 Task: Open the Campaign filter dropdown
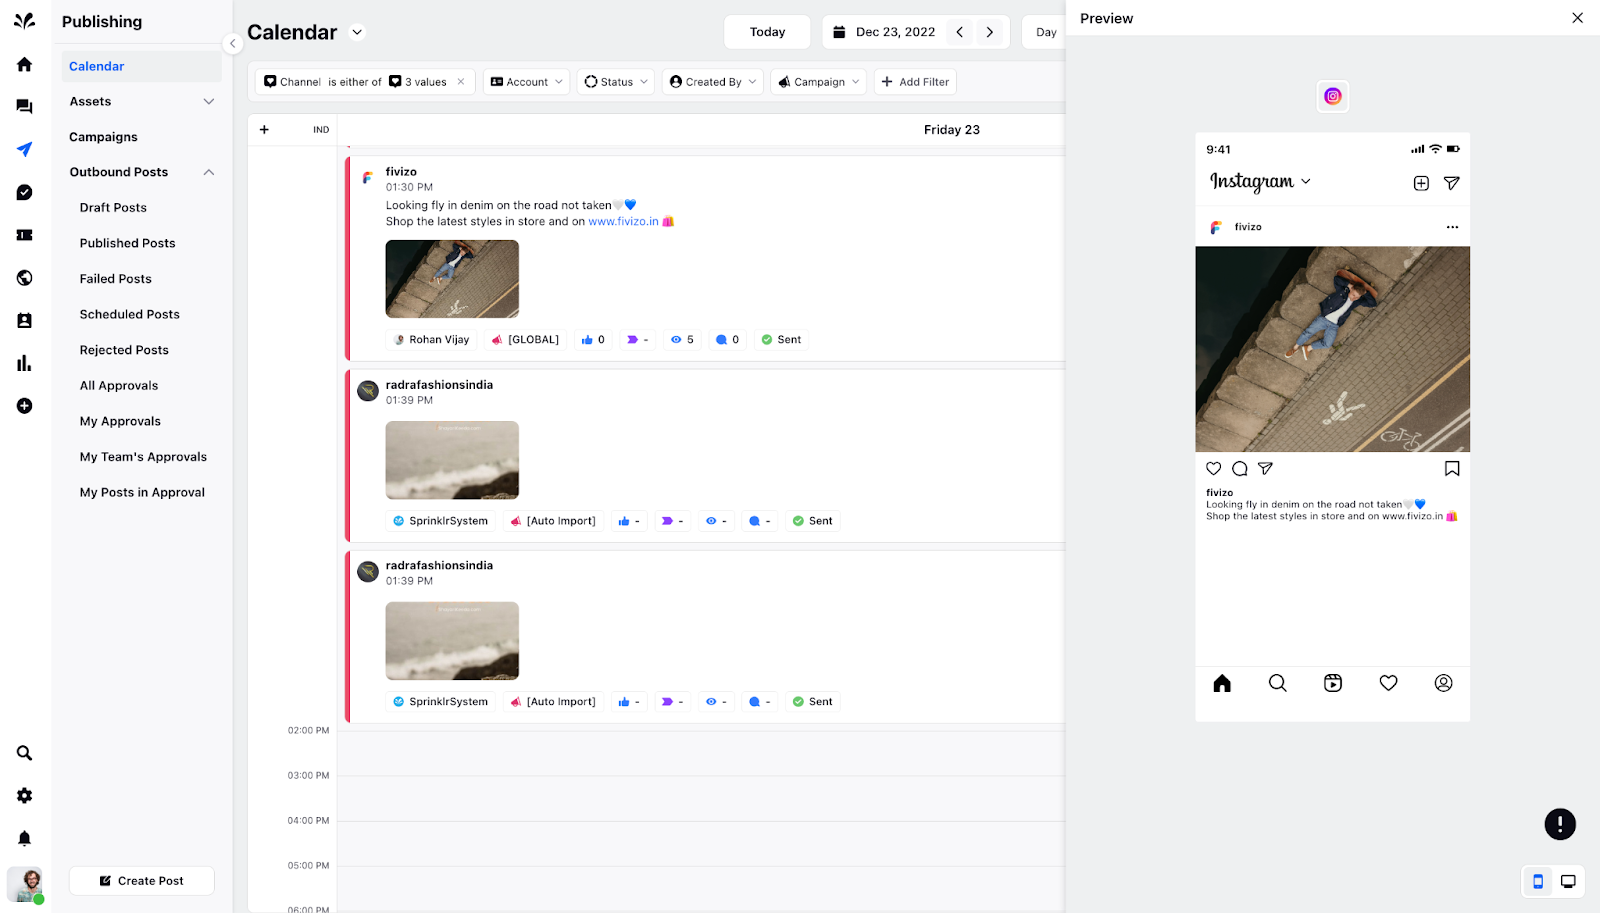click(x=818, y=82)
